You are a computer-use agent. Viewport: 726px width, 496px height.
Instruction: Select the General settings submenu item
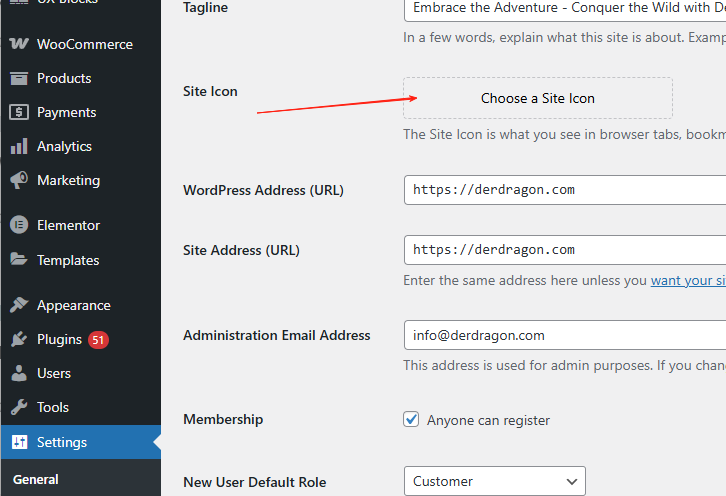point(36,479)
